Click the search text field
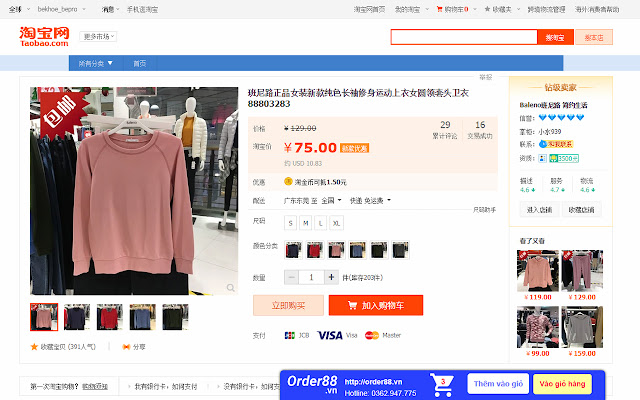Viewport: 640px width, 400px height. (464, 37)
